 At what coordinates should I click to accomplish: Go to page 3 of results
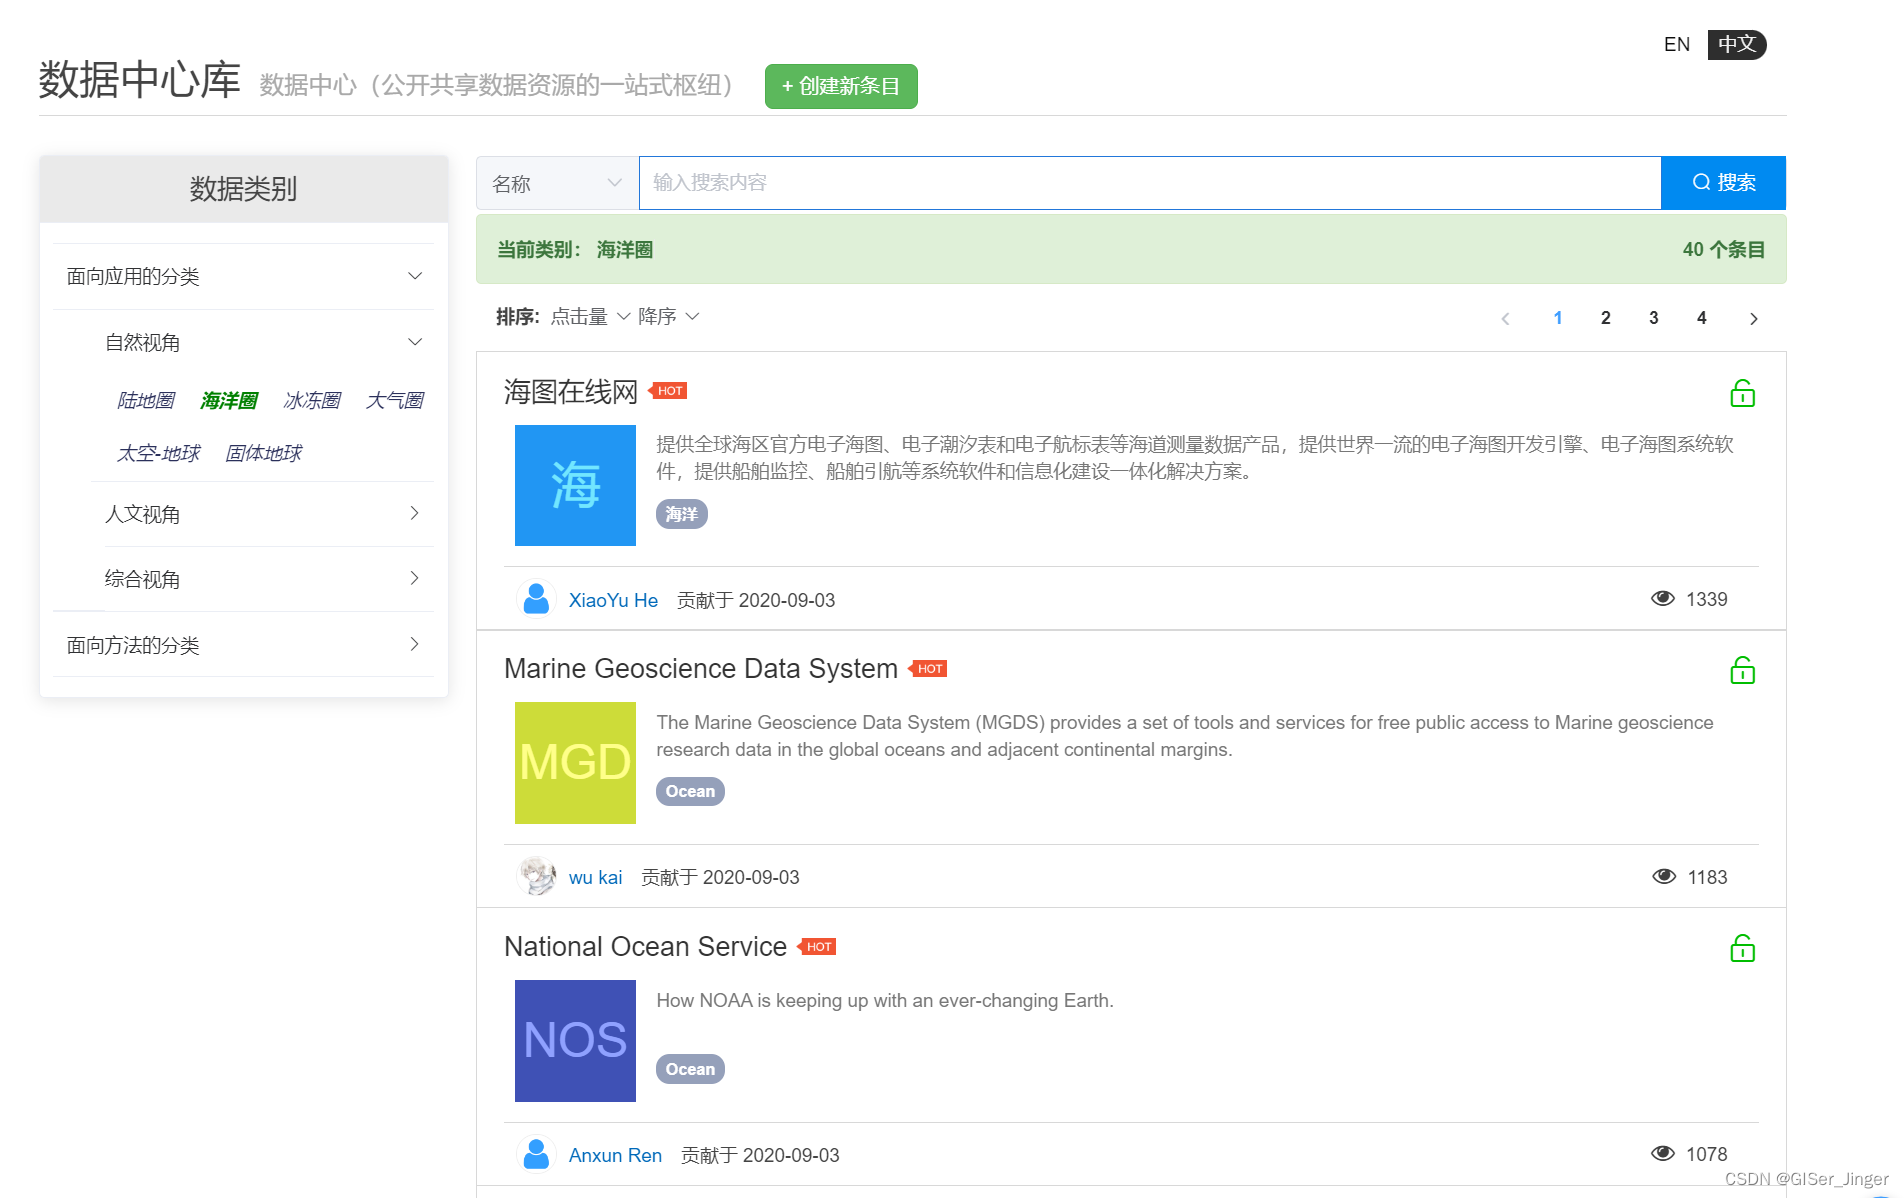tap(1654, 318)
